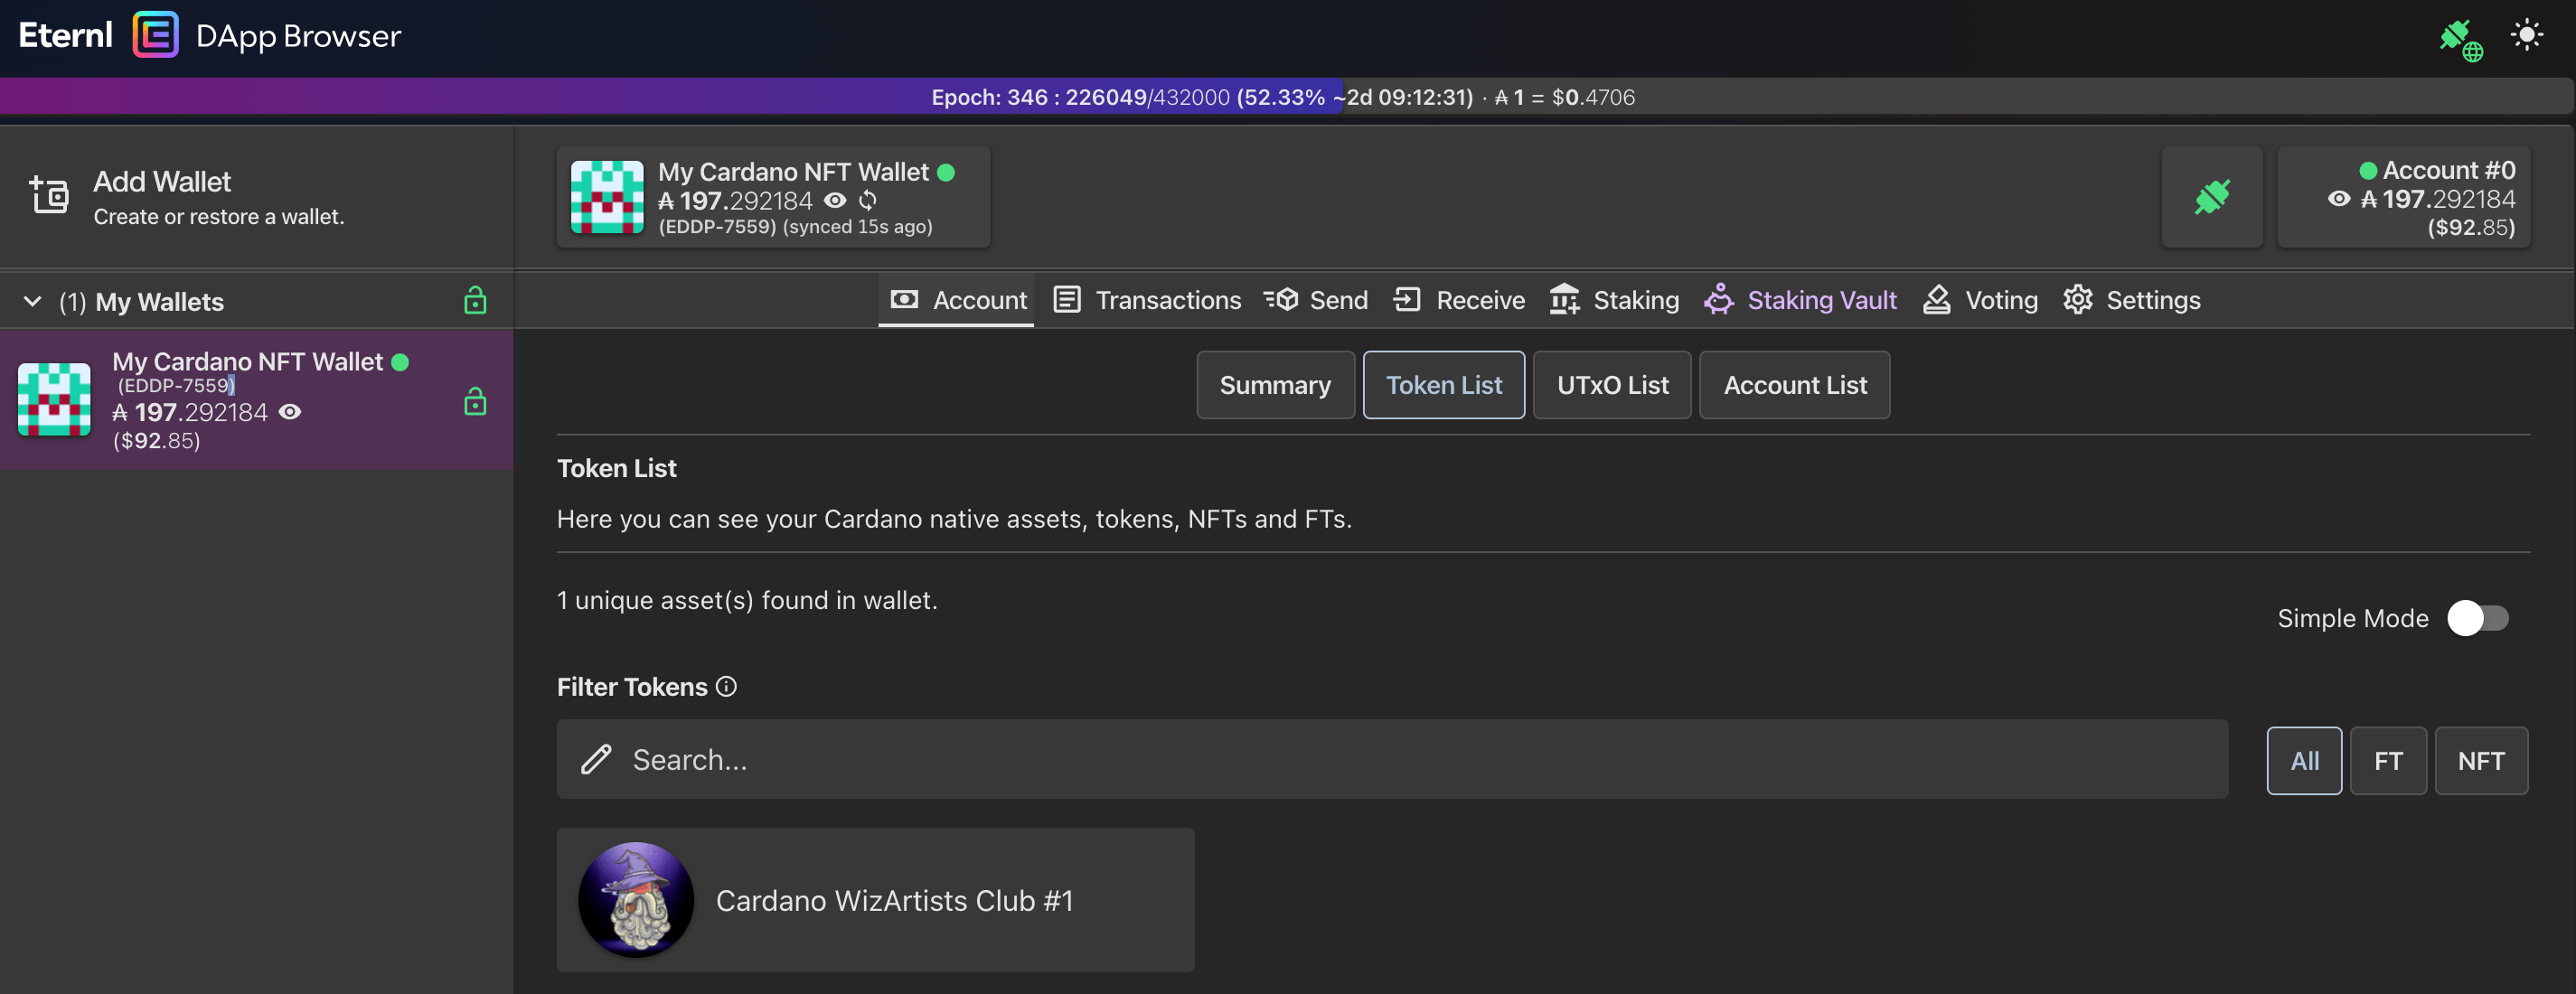Image resolution: width=2576 pixels, height=994 pixels.
Task: Click the sync refresh icon in wallet header
Action: (x=868, y=200)
